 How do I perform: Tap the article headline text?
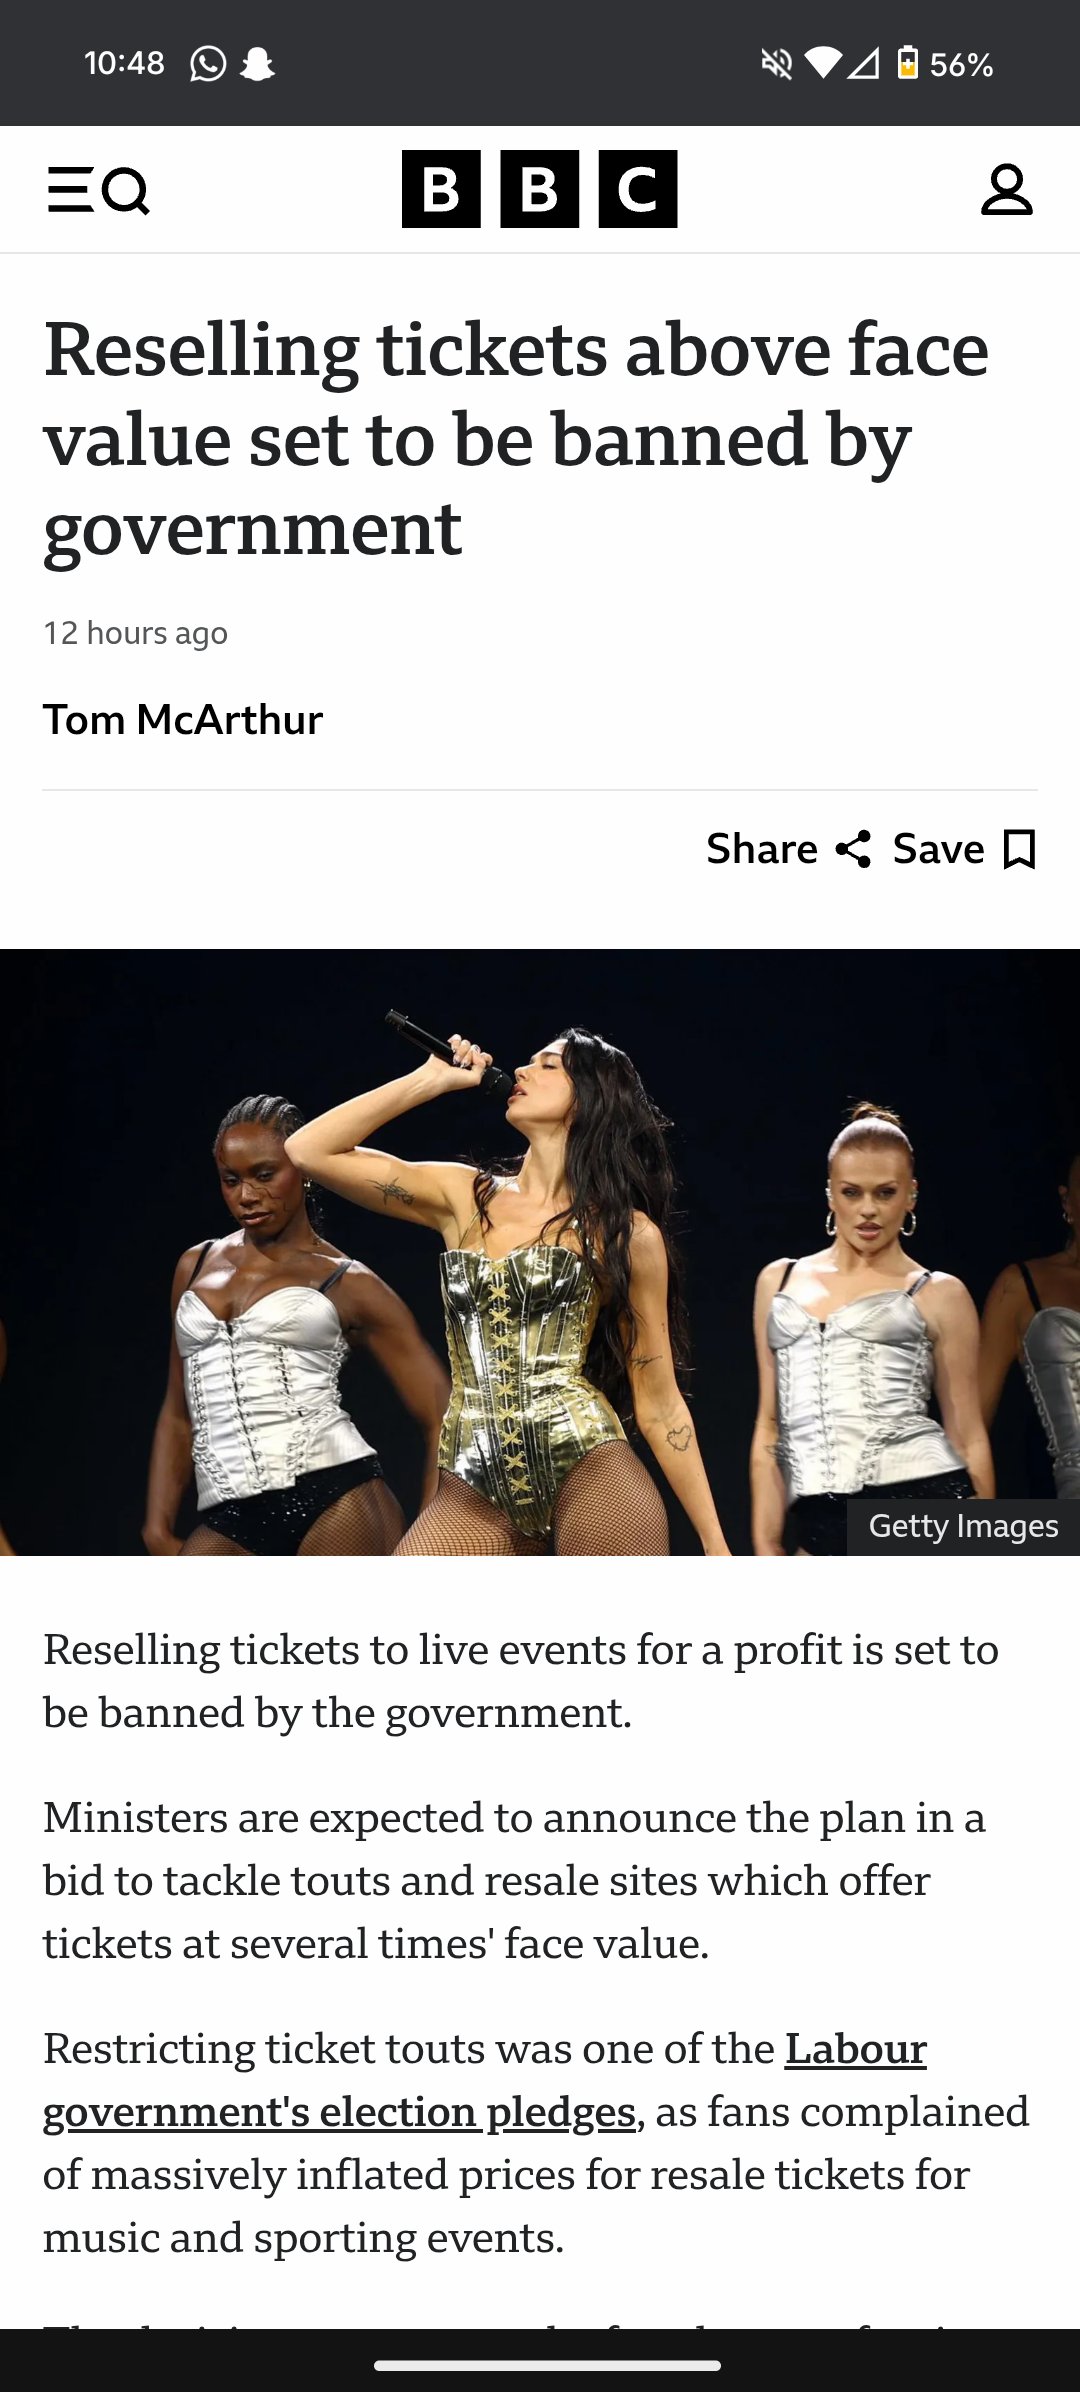(515, 438)
